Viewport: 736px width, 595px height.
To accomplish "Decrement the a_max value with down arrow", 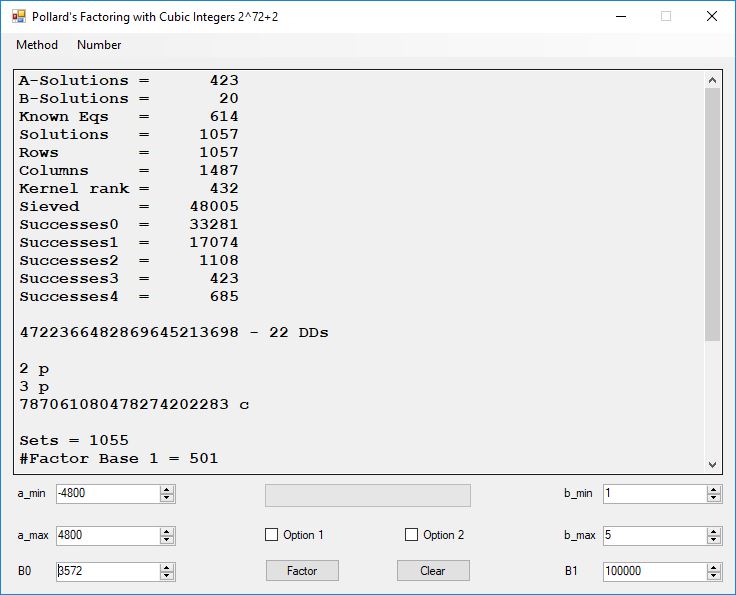I will click(x=167, y=540).
